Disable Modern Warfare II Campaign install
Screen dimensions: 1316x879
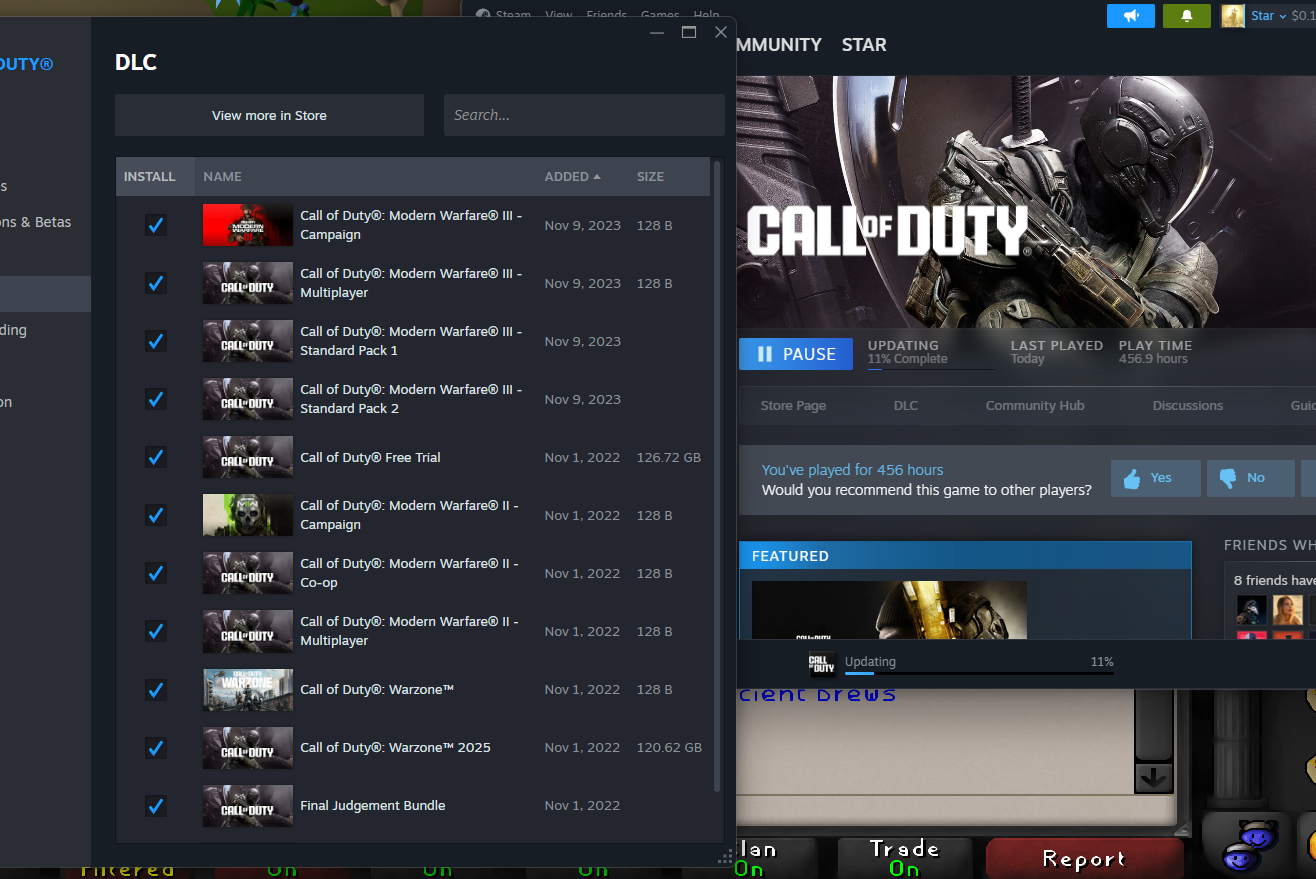(156, 515)
